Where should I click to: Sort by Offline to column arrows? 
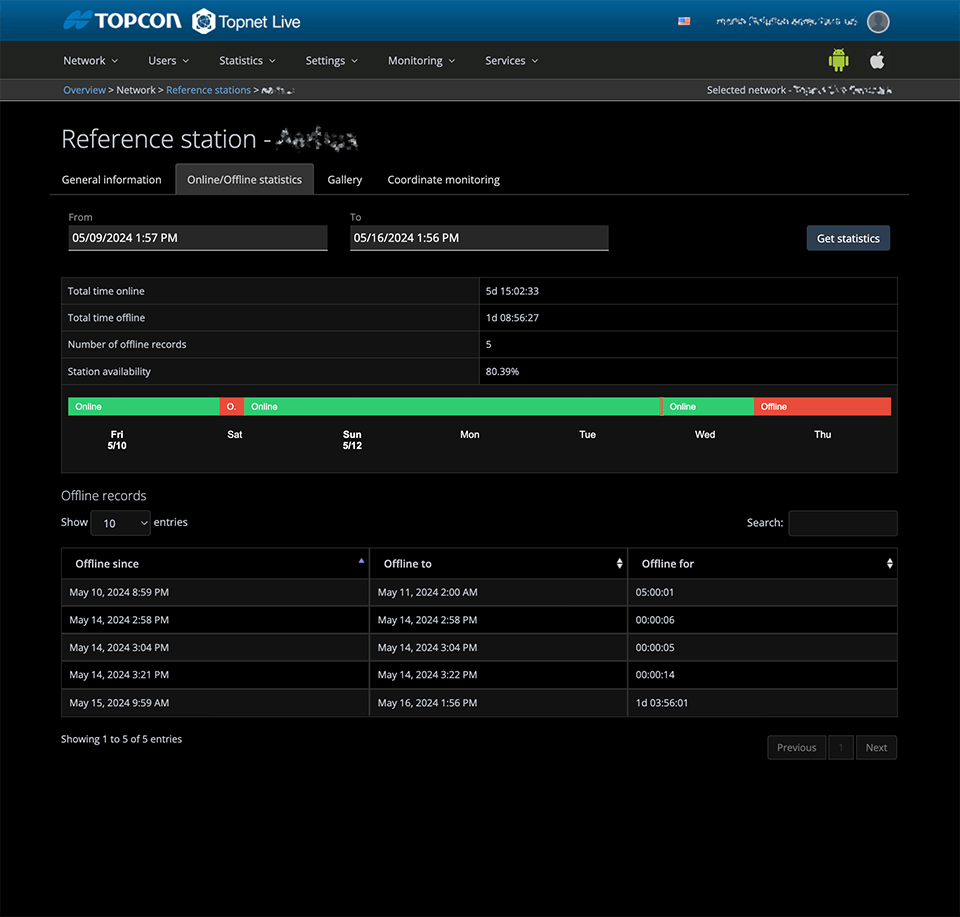(619, 564)
